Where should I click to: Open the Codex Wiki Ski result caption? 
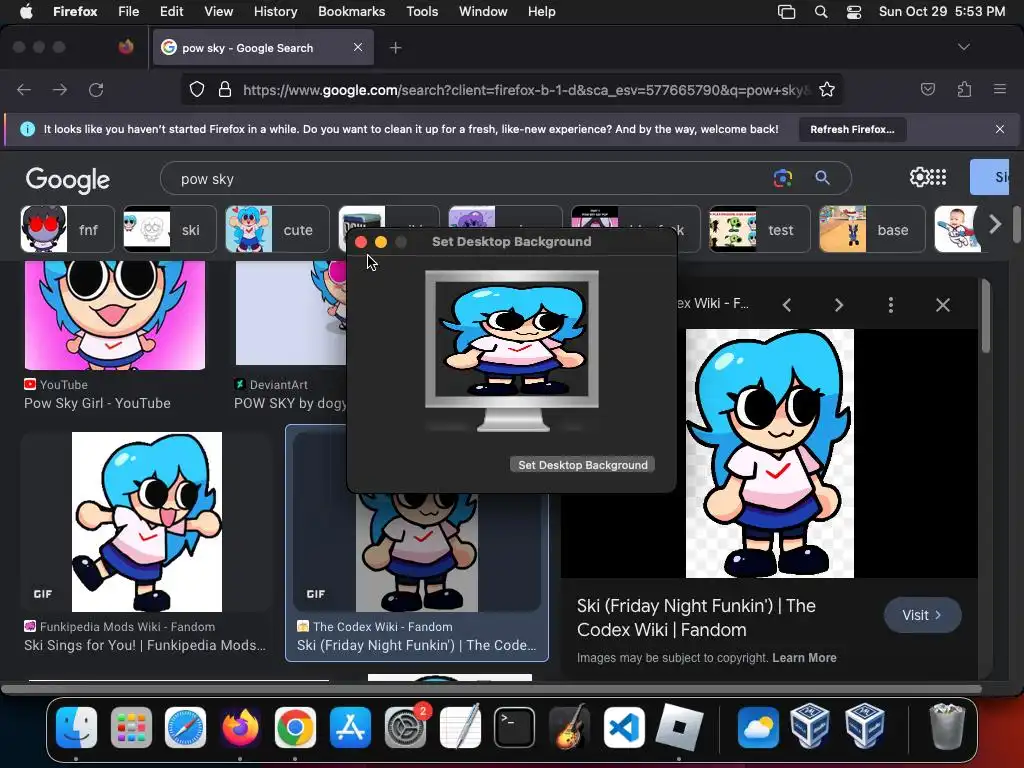tap(416, 645)
